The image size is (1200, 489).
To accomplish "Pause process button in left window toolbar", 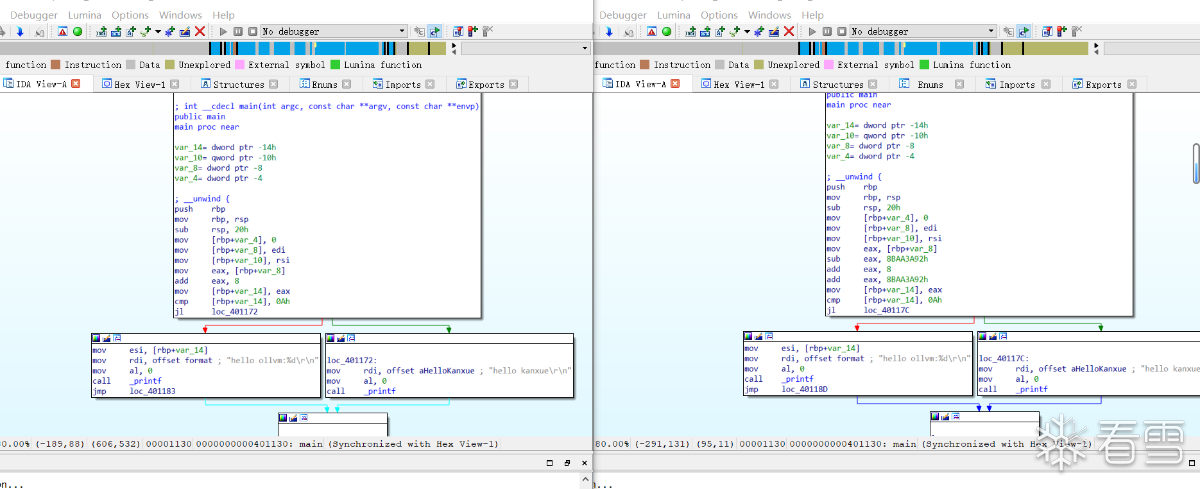I will click(x=238, y=32).
